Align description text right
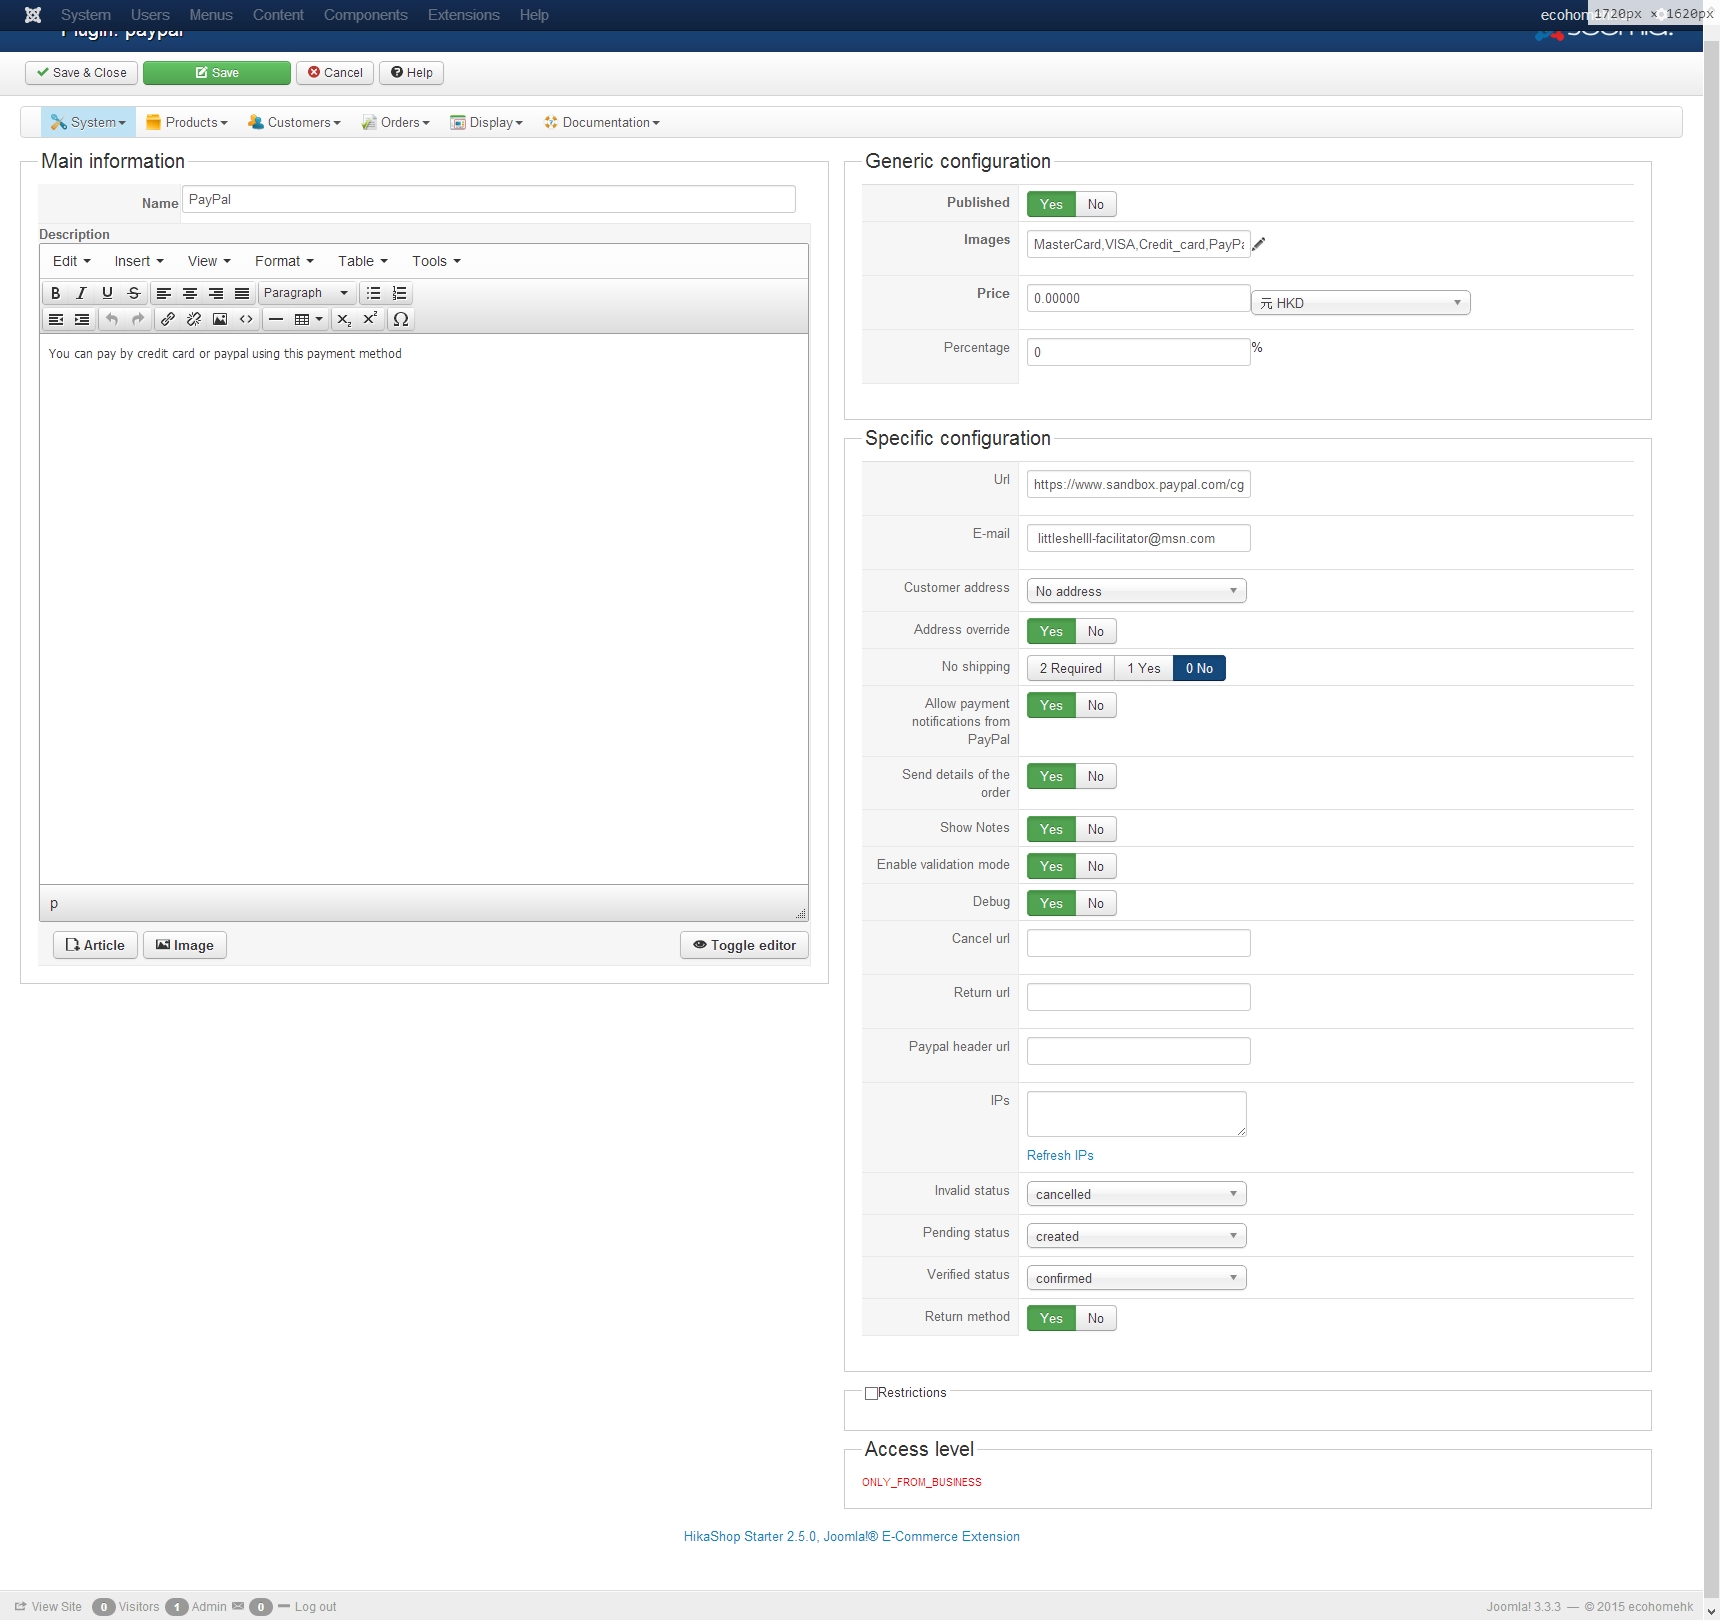Screen dimensions: 1720x1620 click(216, 293)
